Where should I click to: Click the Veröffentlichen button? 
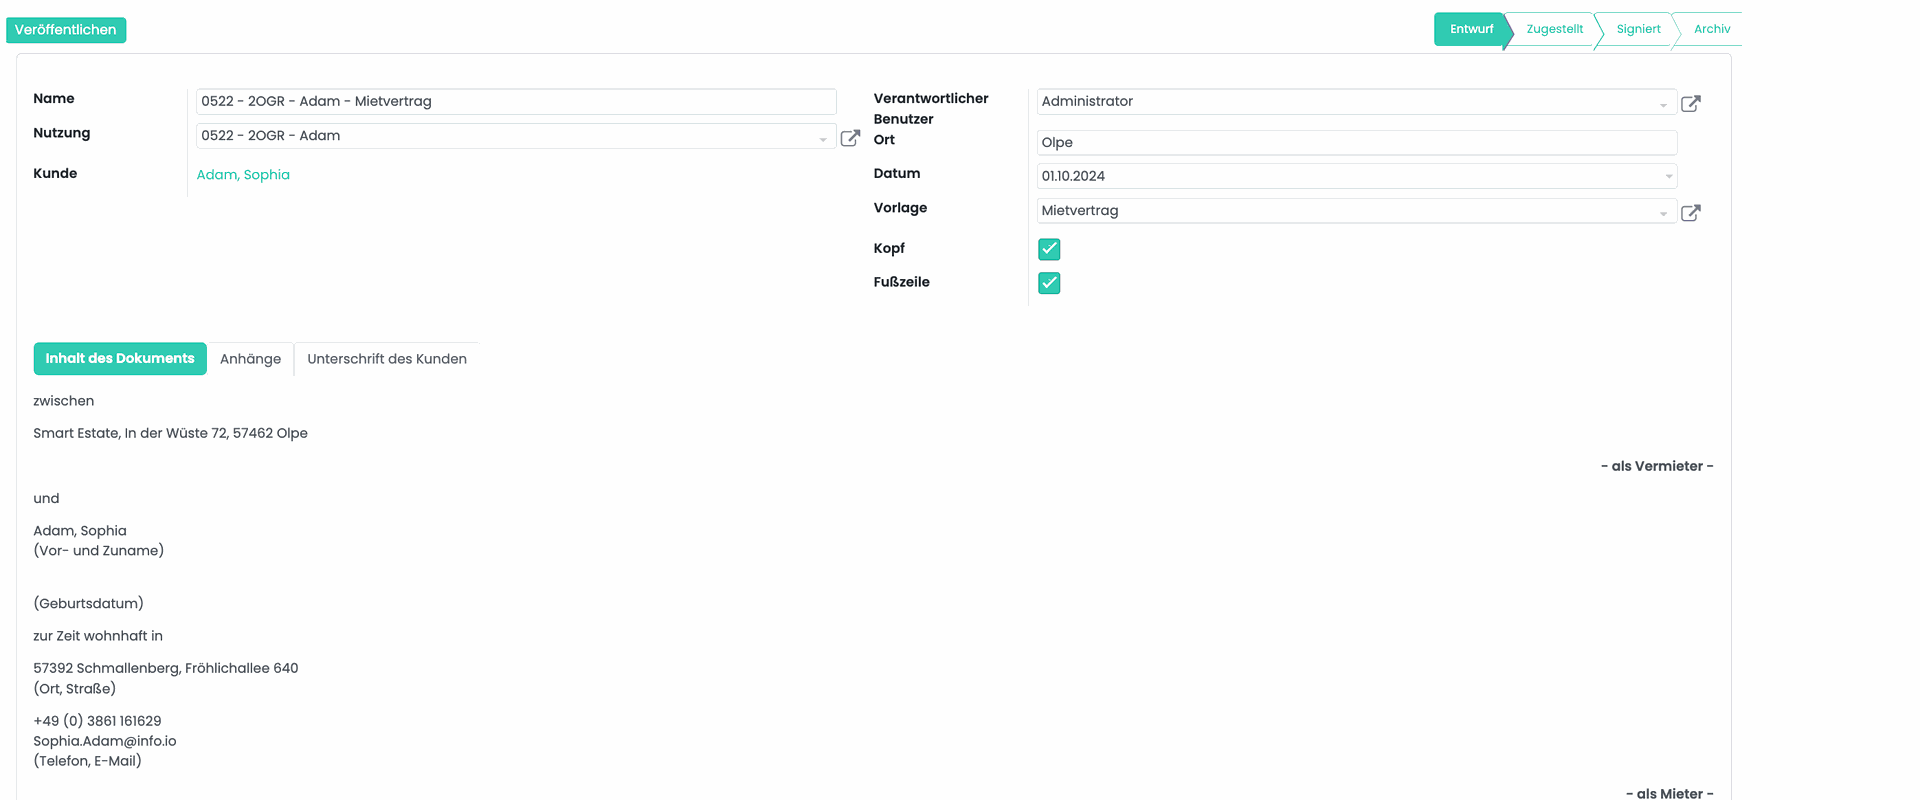point(66,30)
